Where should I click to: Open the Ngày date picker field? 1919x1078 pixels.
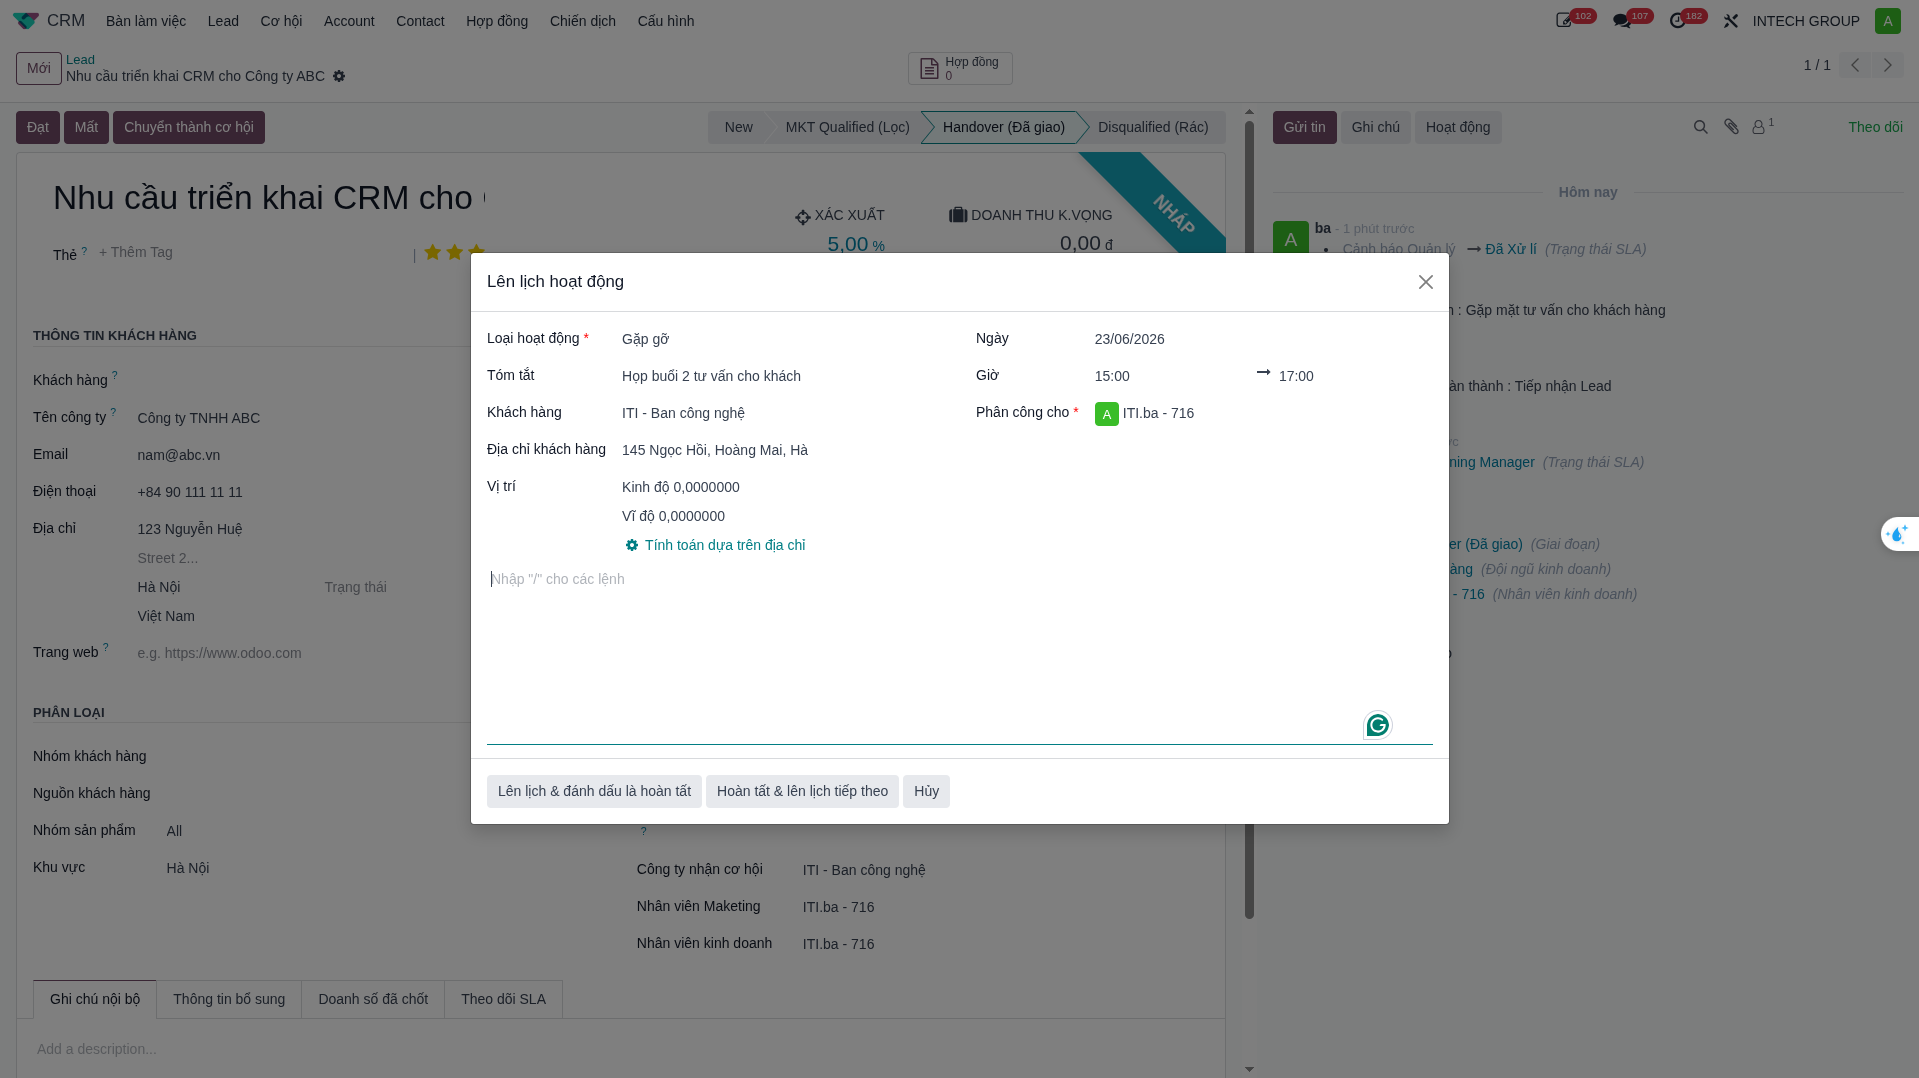tap(1264, 339)
